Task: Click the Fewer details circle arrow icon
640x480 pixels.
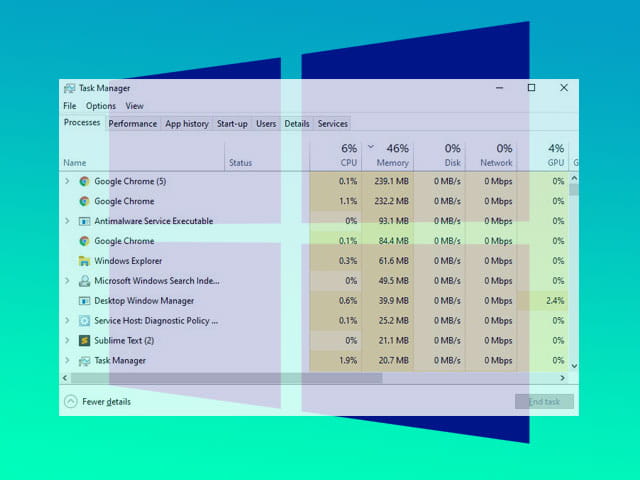Action: pyautogui.click(x=71, y=402)
